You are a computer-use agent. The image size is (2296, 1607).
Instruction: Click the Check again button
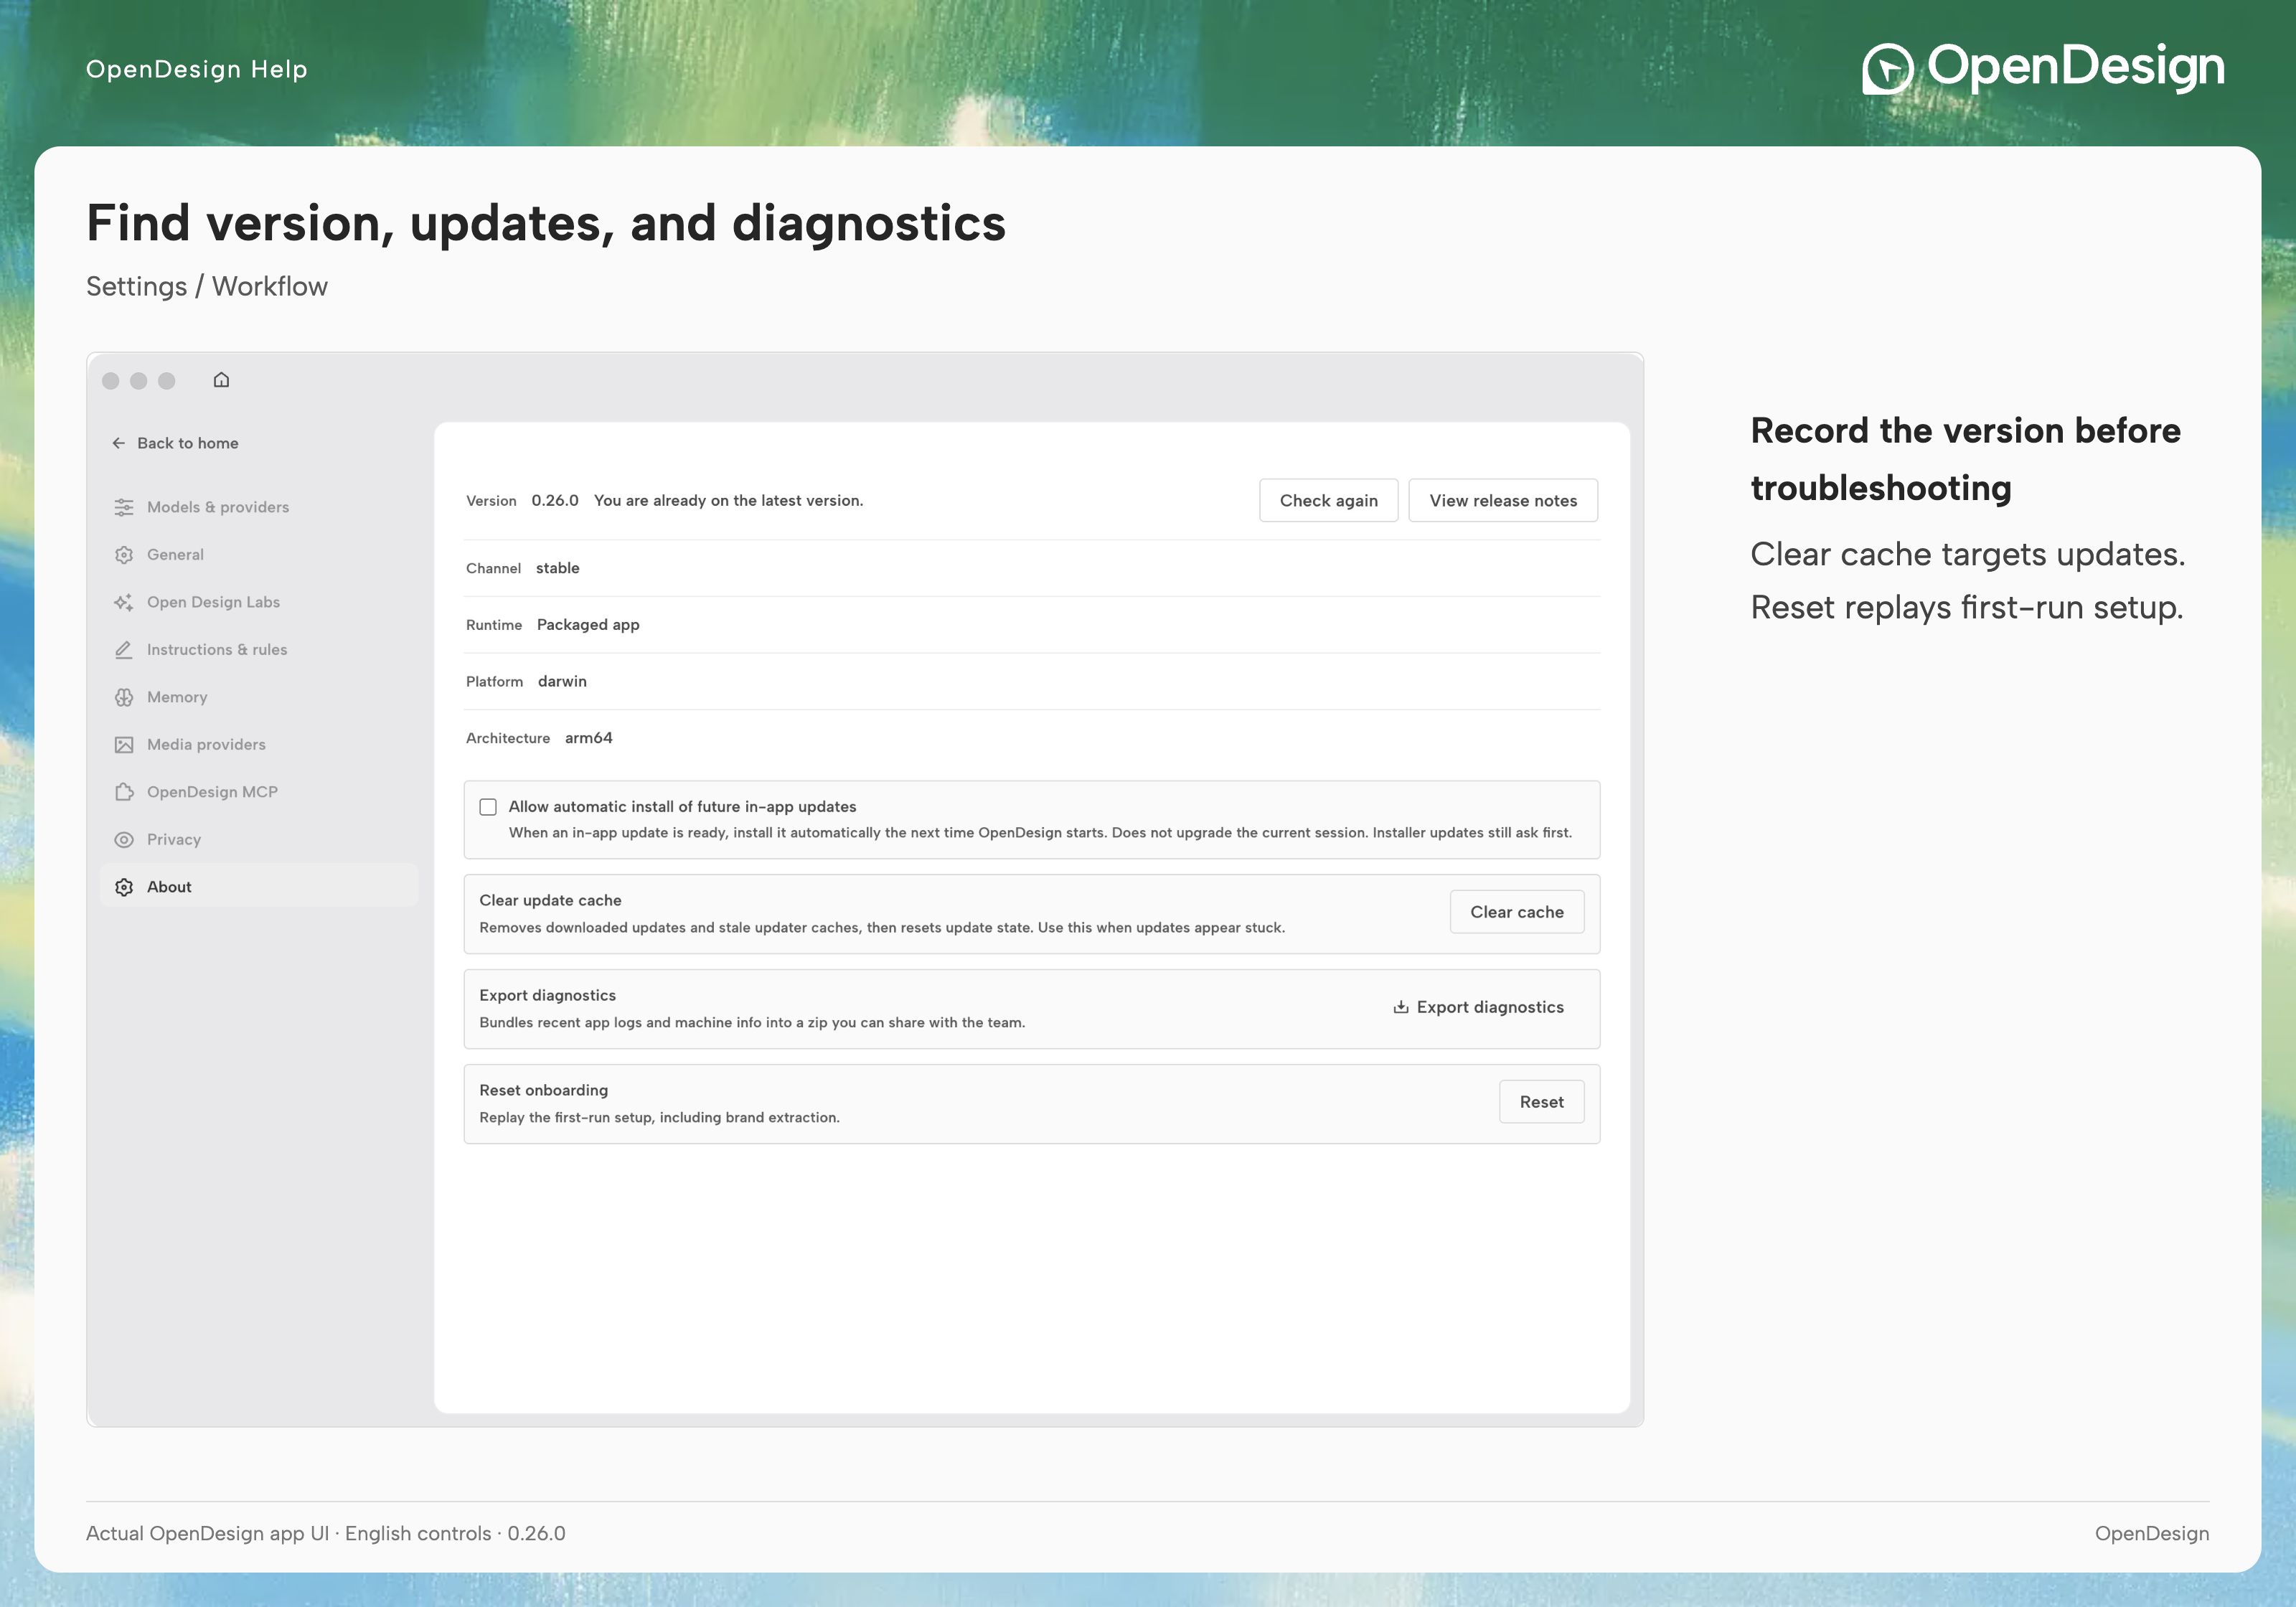click(1328, 501)
